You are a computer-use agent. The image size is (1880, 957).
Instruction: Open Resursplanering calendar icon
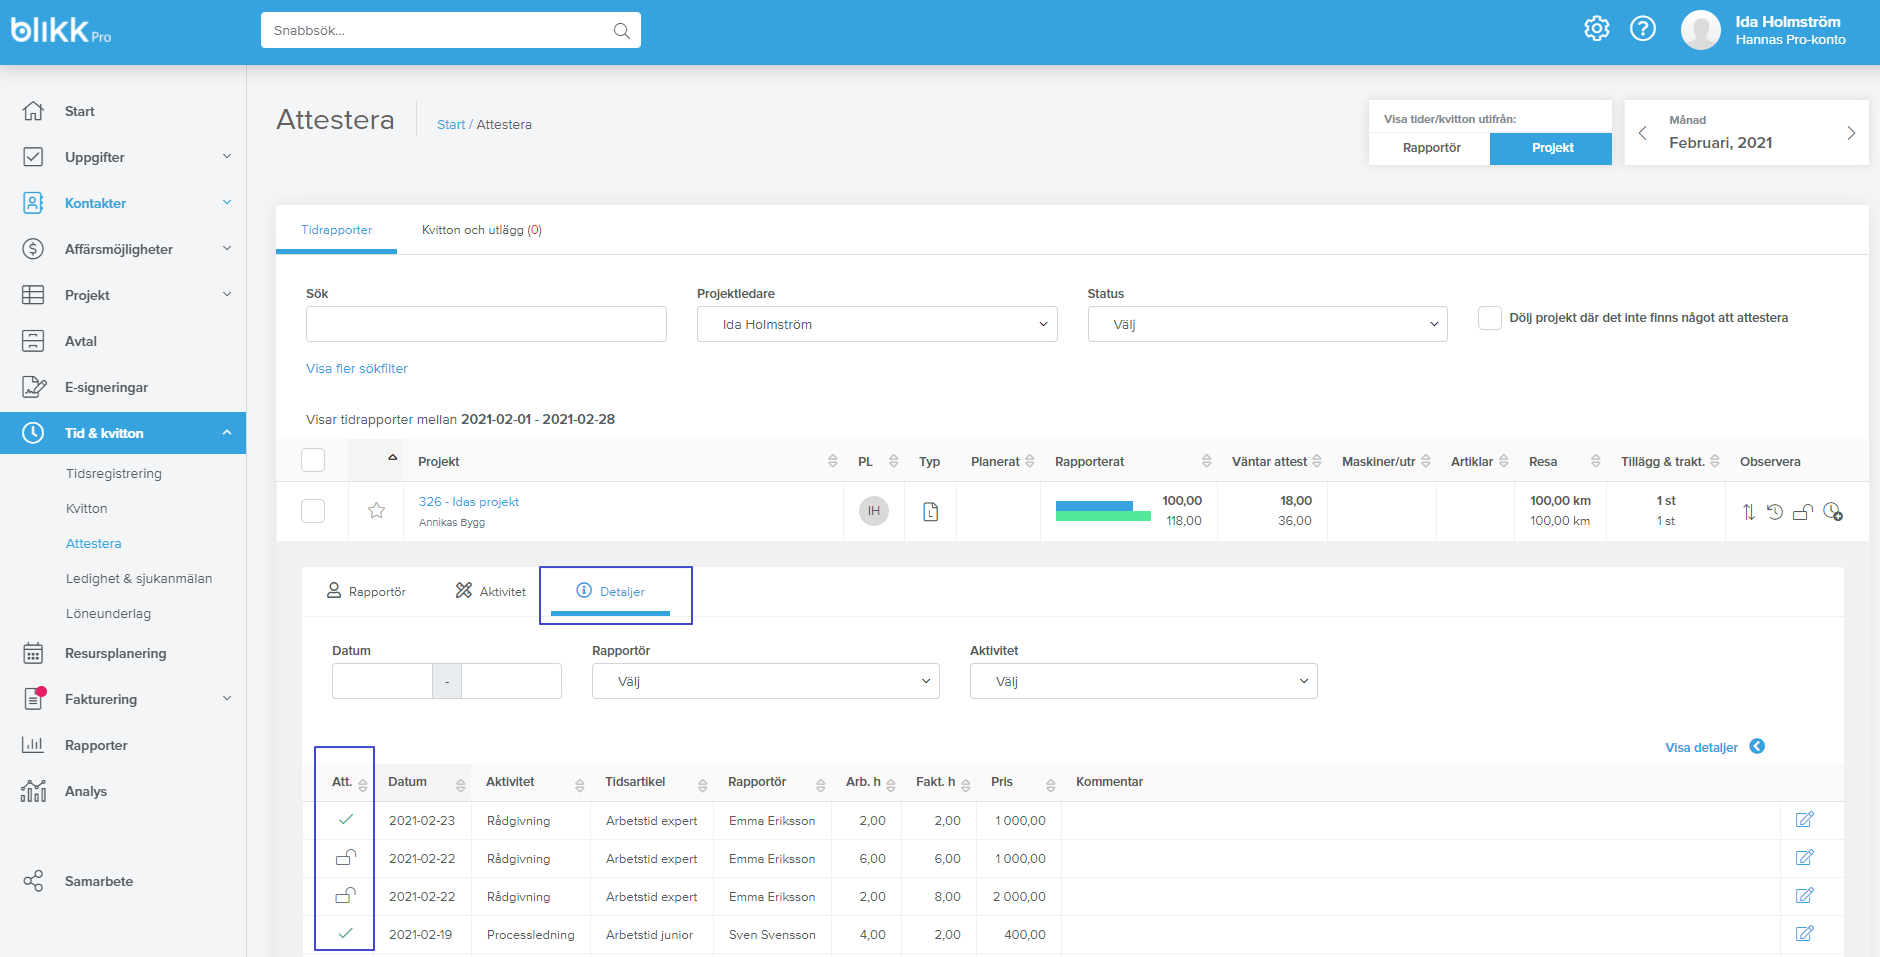click(x=33, y=653)
